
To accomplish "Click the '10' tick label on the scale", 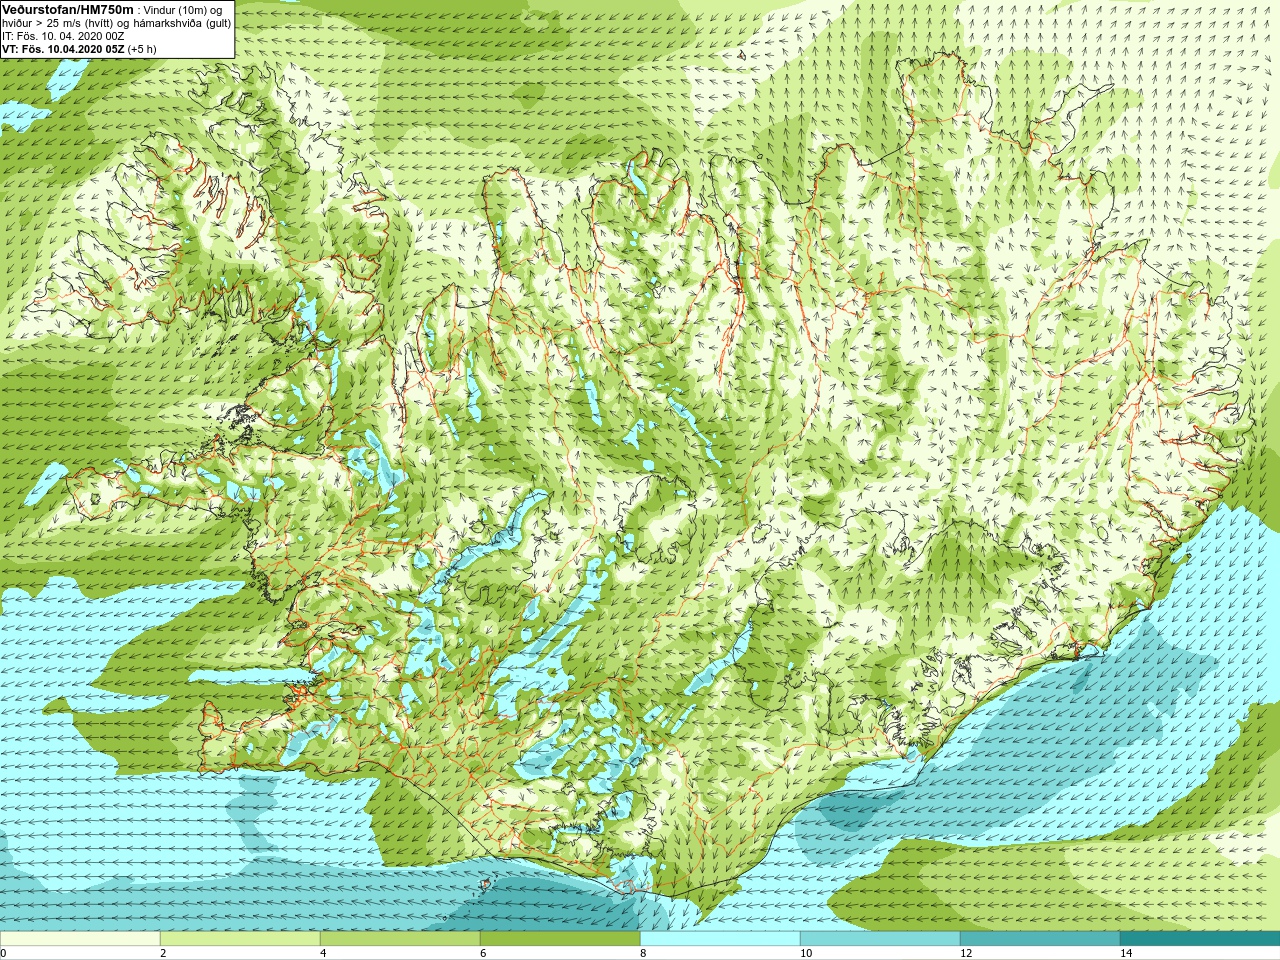I will pos(806,953).
